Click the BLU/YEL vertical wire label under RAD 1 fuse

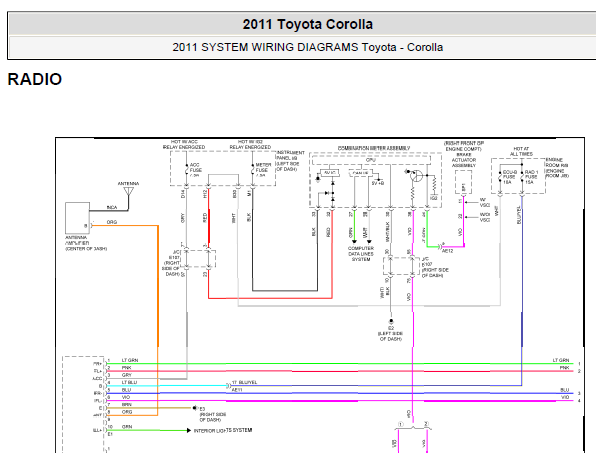click(x=519, y=215)
